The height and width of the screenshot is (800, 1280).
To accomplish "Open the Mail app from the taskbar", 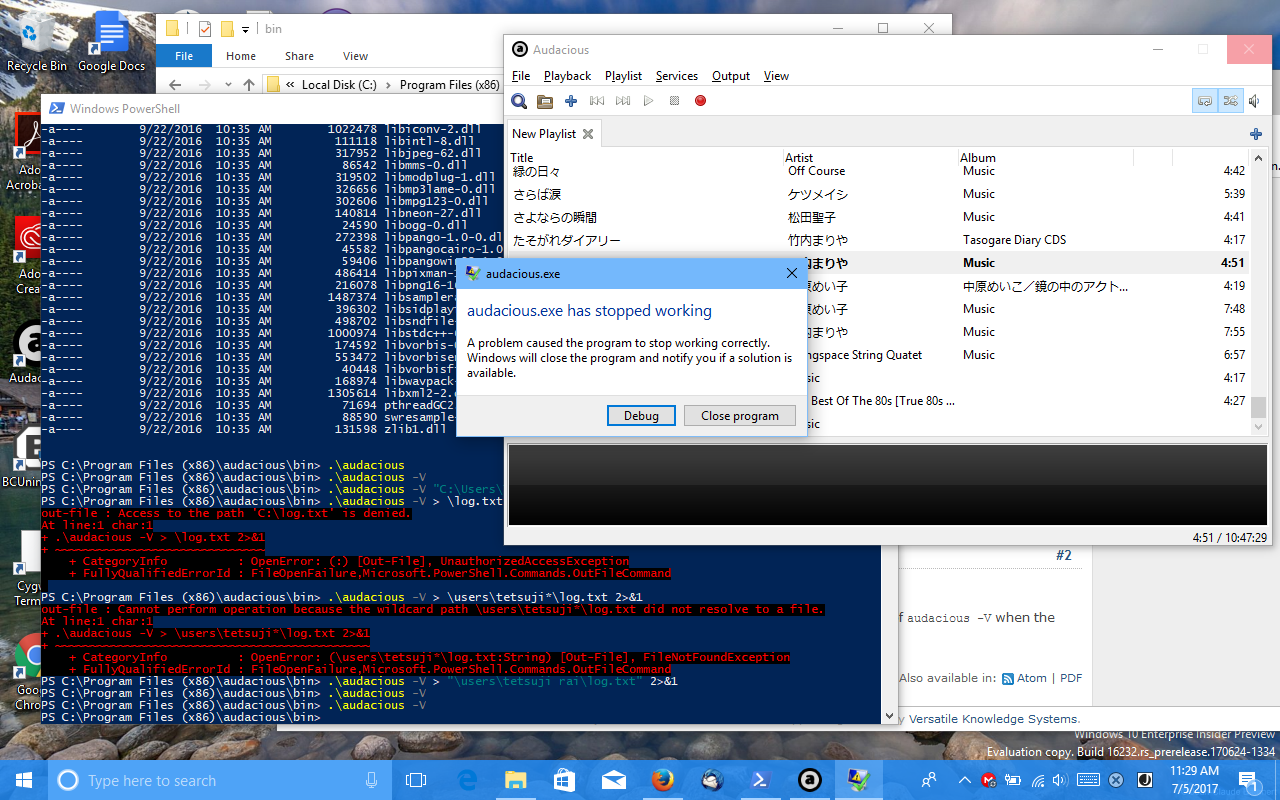I will point(613,780).
